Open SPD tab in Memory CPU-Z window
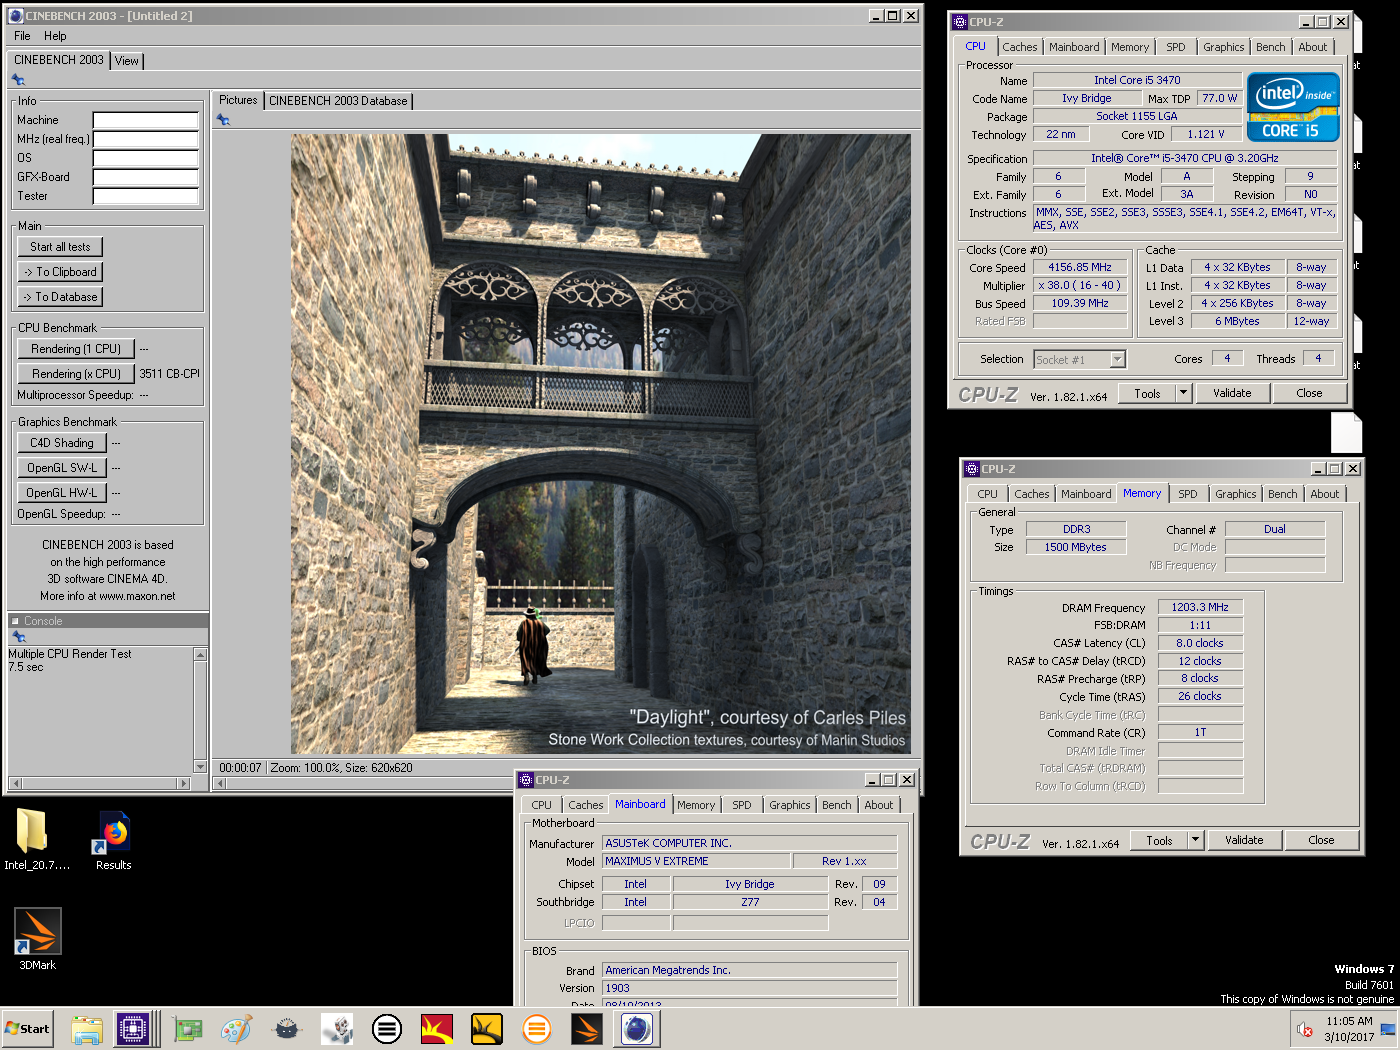 click(1188, 494)
